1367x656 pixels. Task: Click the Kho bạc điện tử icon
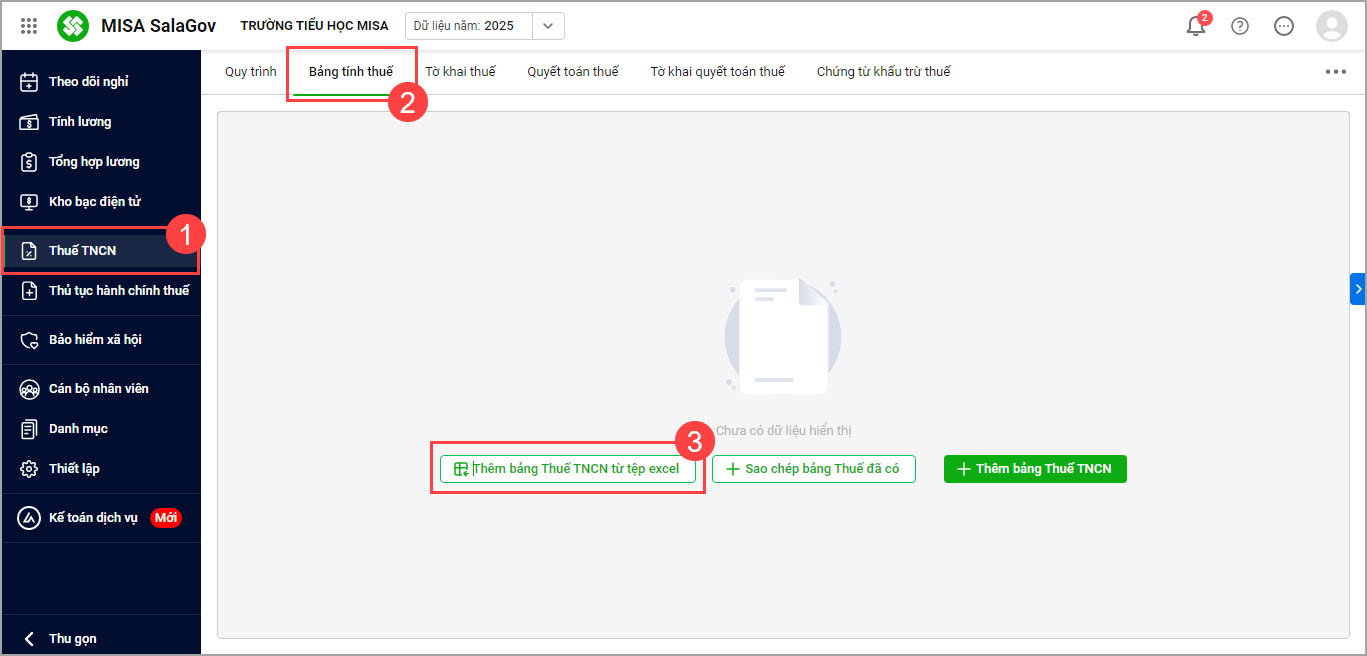pos(29,202)
